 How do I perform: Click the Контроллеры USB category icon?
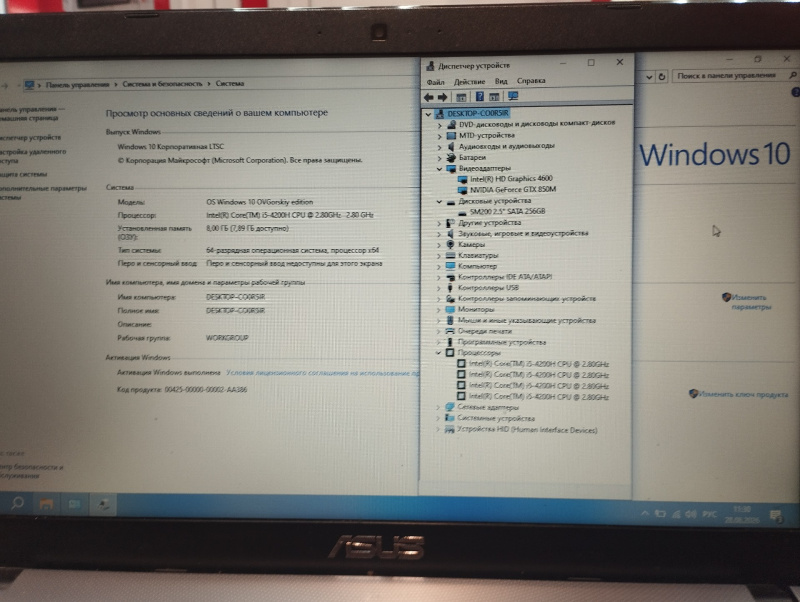(x=450, y=288)
